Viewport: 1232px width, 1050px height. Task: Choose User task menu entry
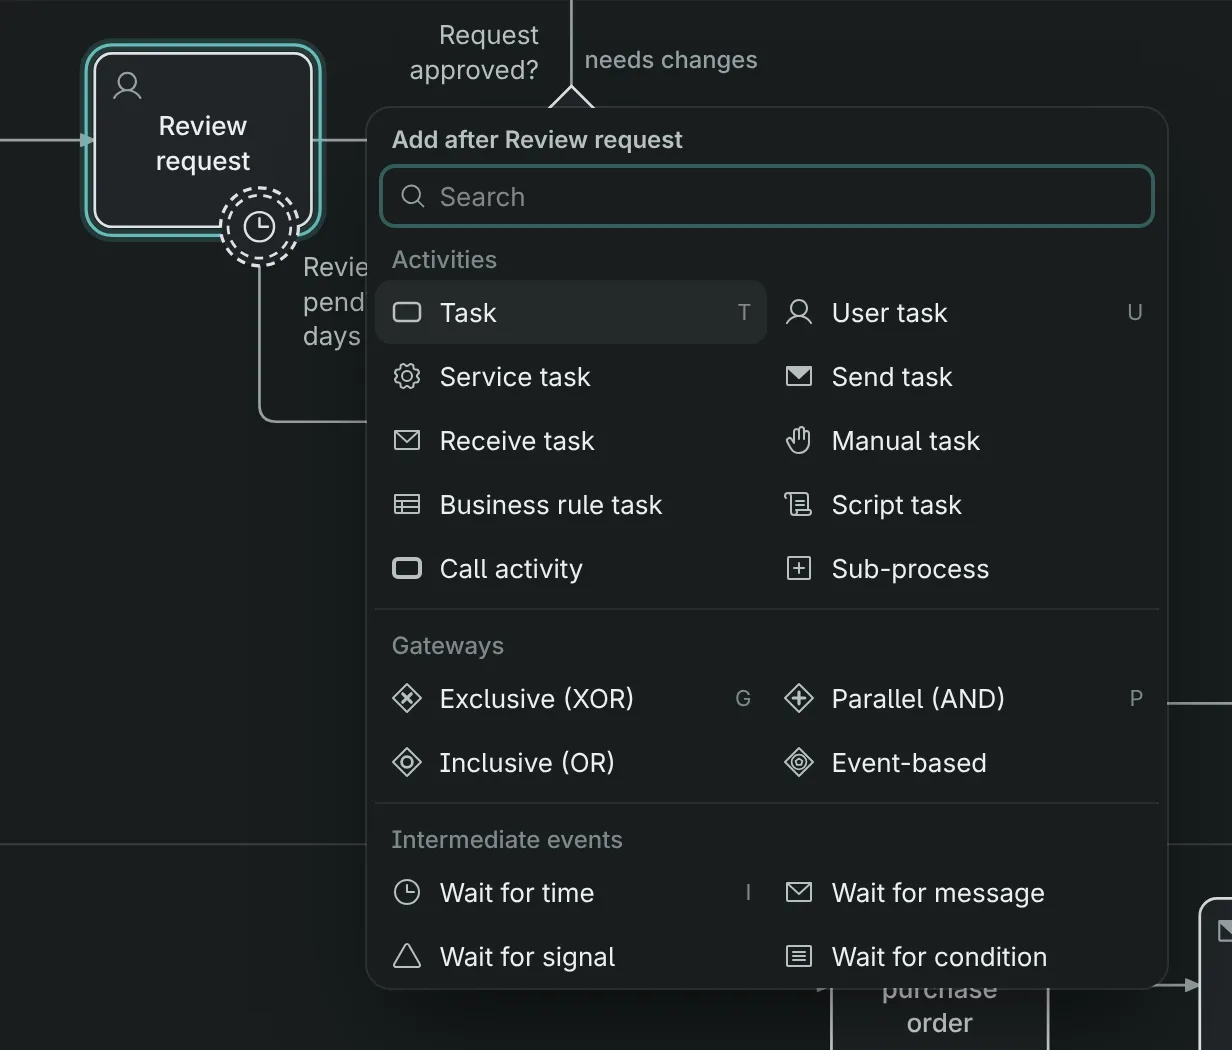963,312
